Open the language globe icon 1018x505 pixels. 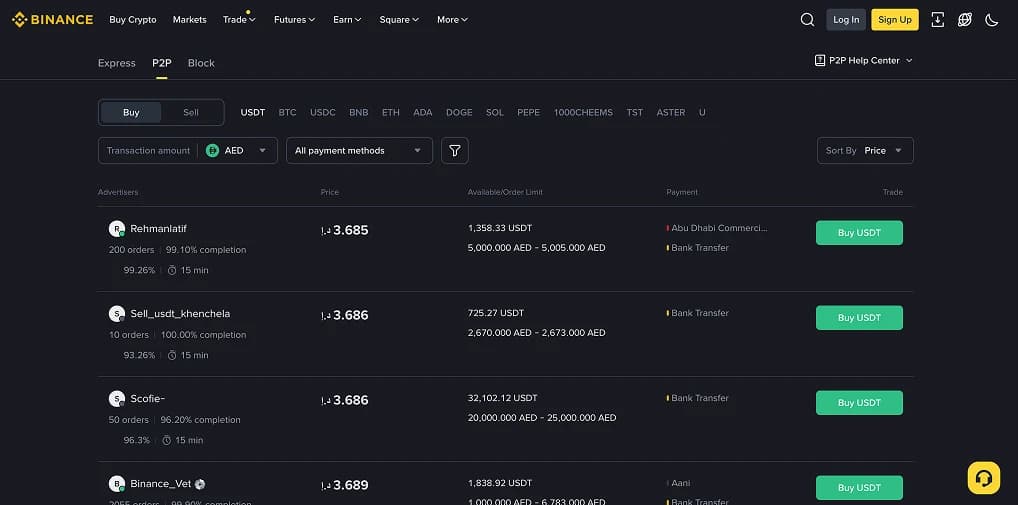(965, 19)
